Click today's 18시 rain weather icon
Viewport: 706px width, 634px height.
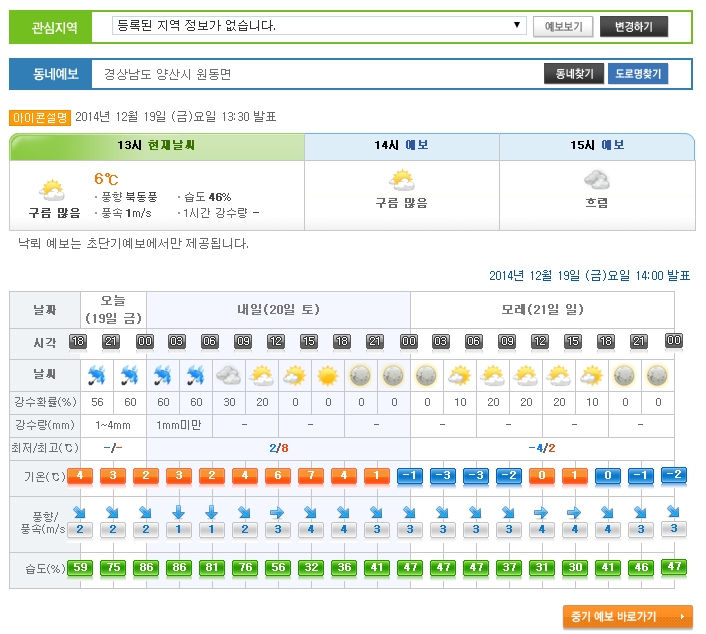pyautogui.click(x=97, y=376)
